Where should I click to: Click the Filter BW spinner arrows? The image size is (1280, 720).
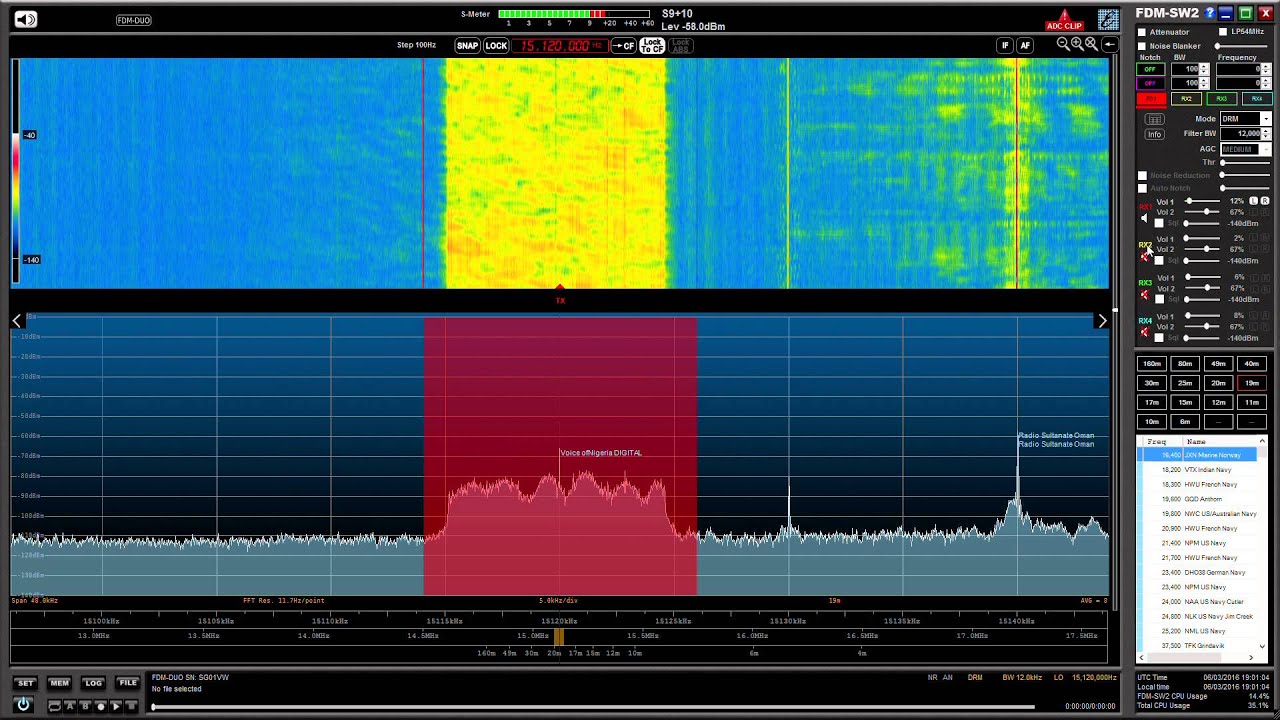click(1266, 134)
